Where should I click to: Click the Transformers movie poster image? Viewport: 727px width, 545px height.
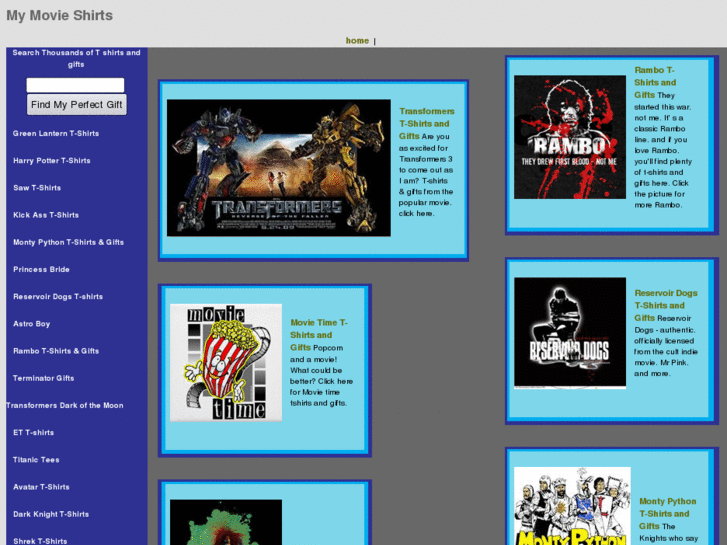pos(279,168)
